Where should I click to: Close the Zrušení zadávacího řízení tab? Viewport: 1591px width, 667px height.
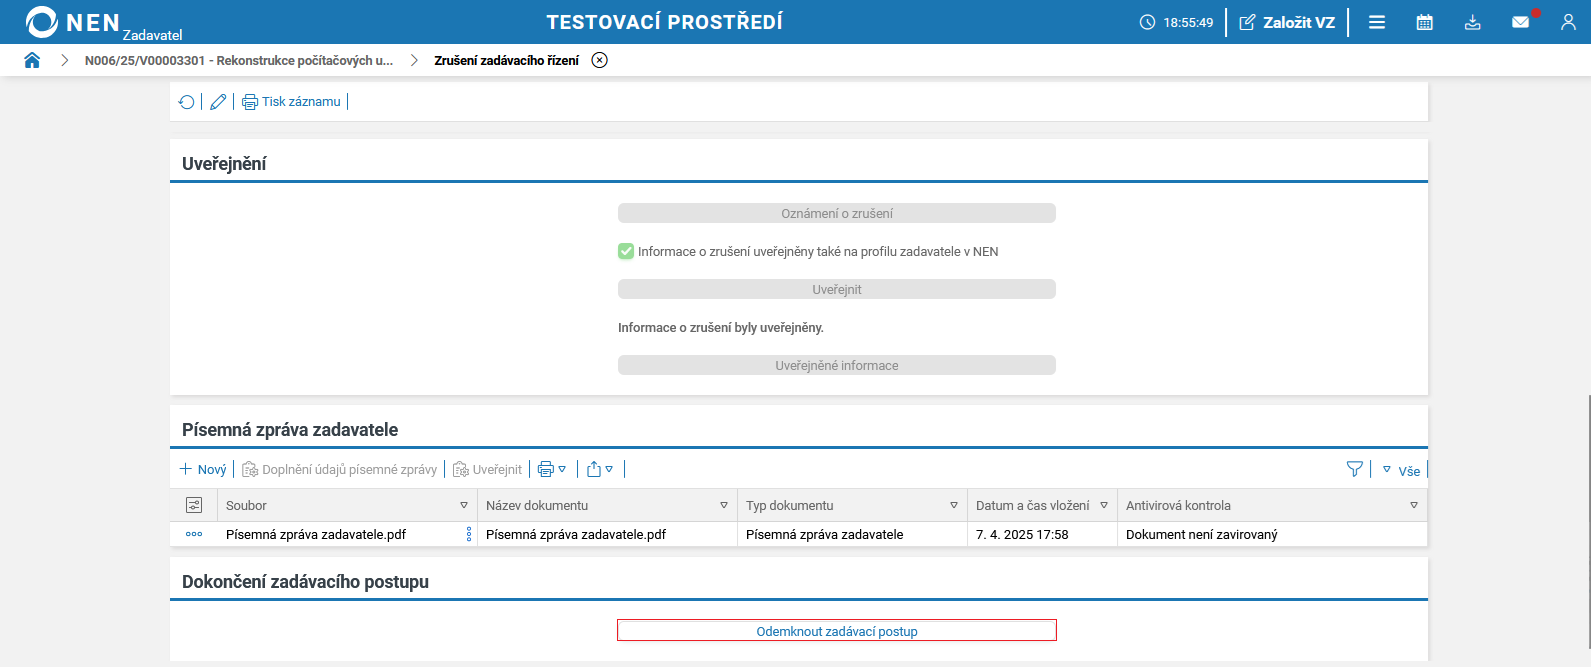pyautogui.click(x=600, y=60)
